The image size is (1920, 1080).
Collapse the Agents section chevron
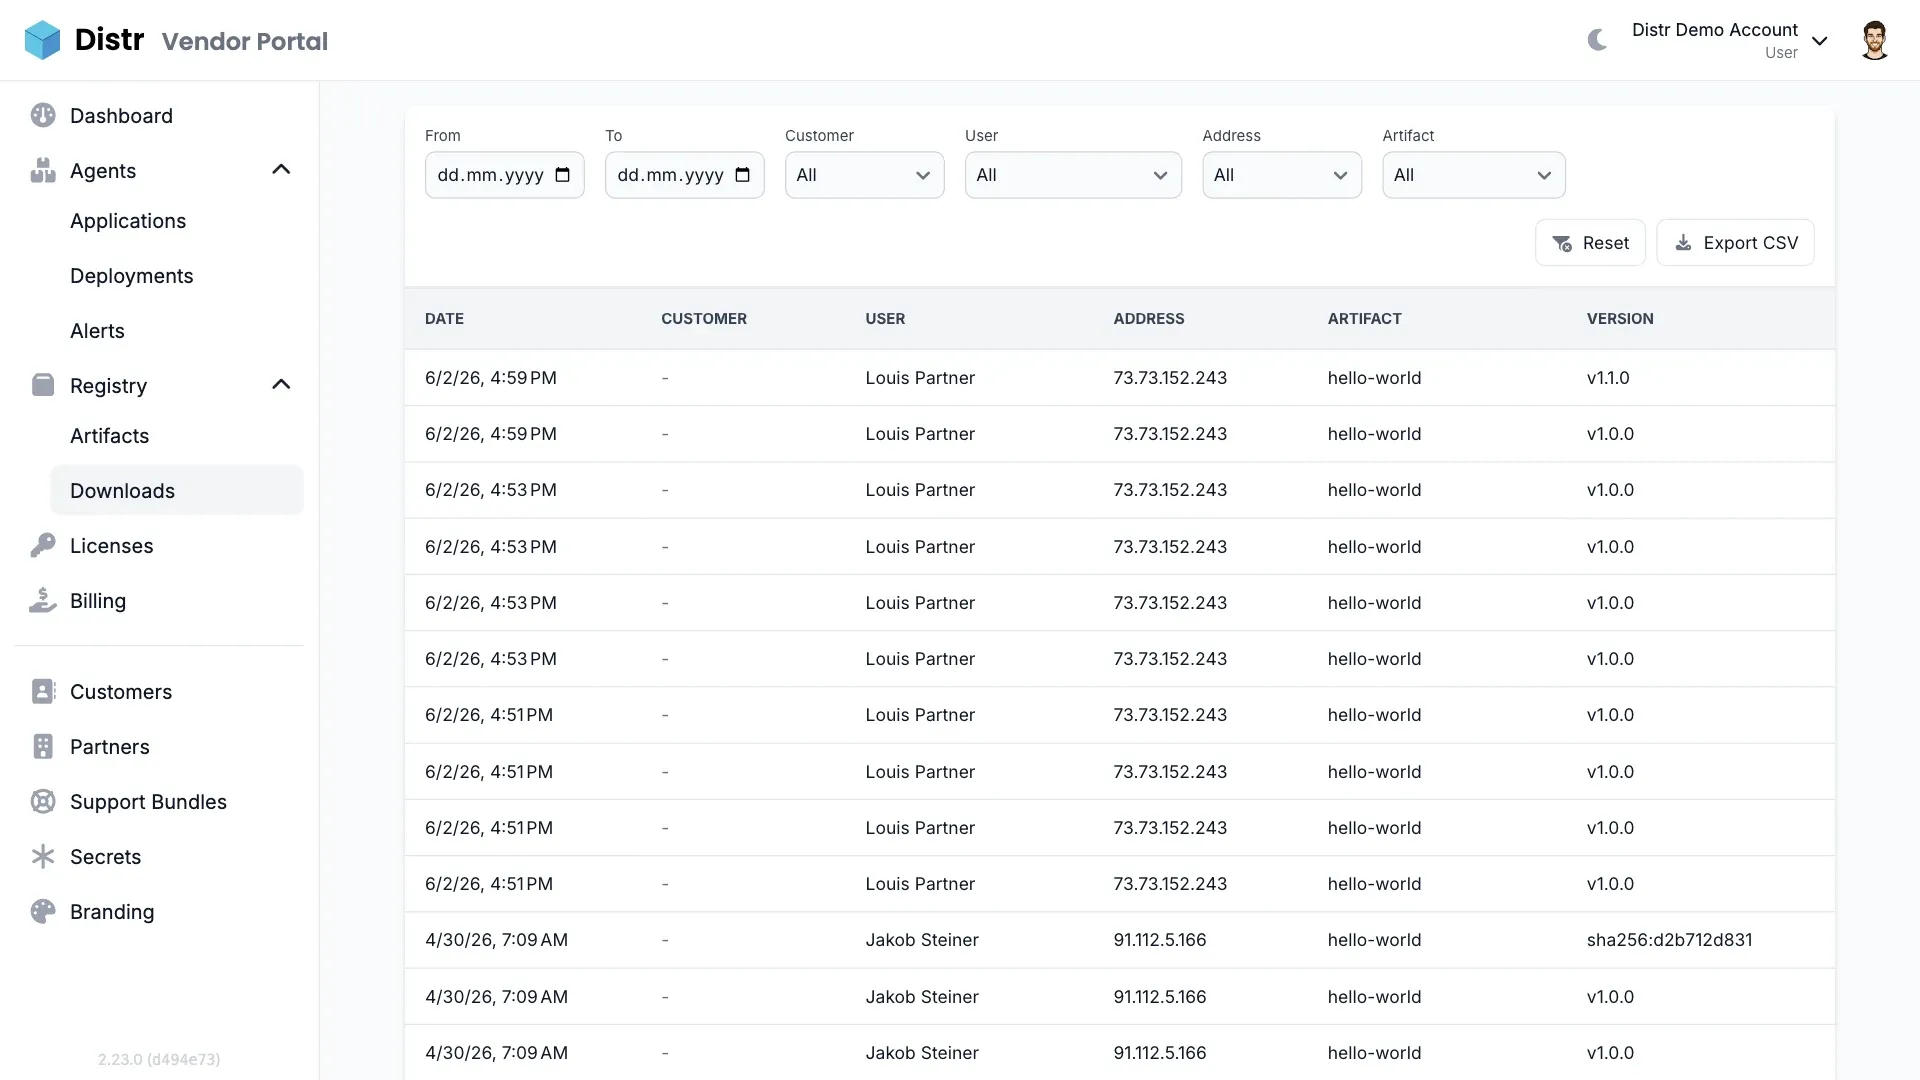(281, 170)
